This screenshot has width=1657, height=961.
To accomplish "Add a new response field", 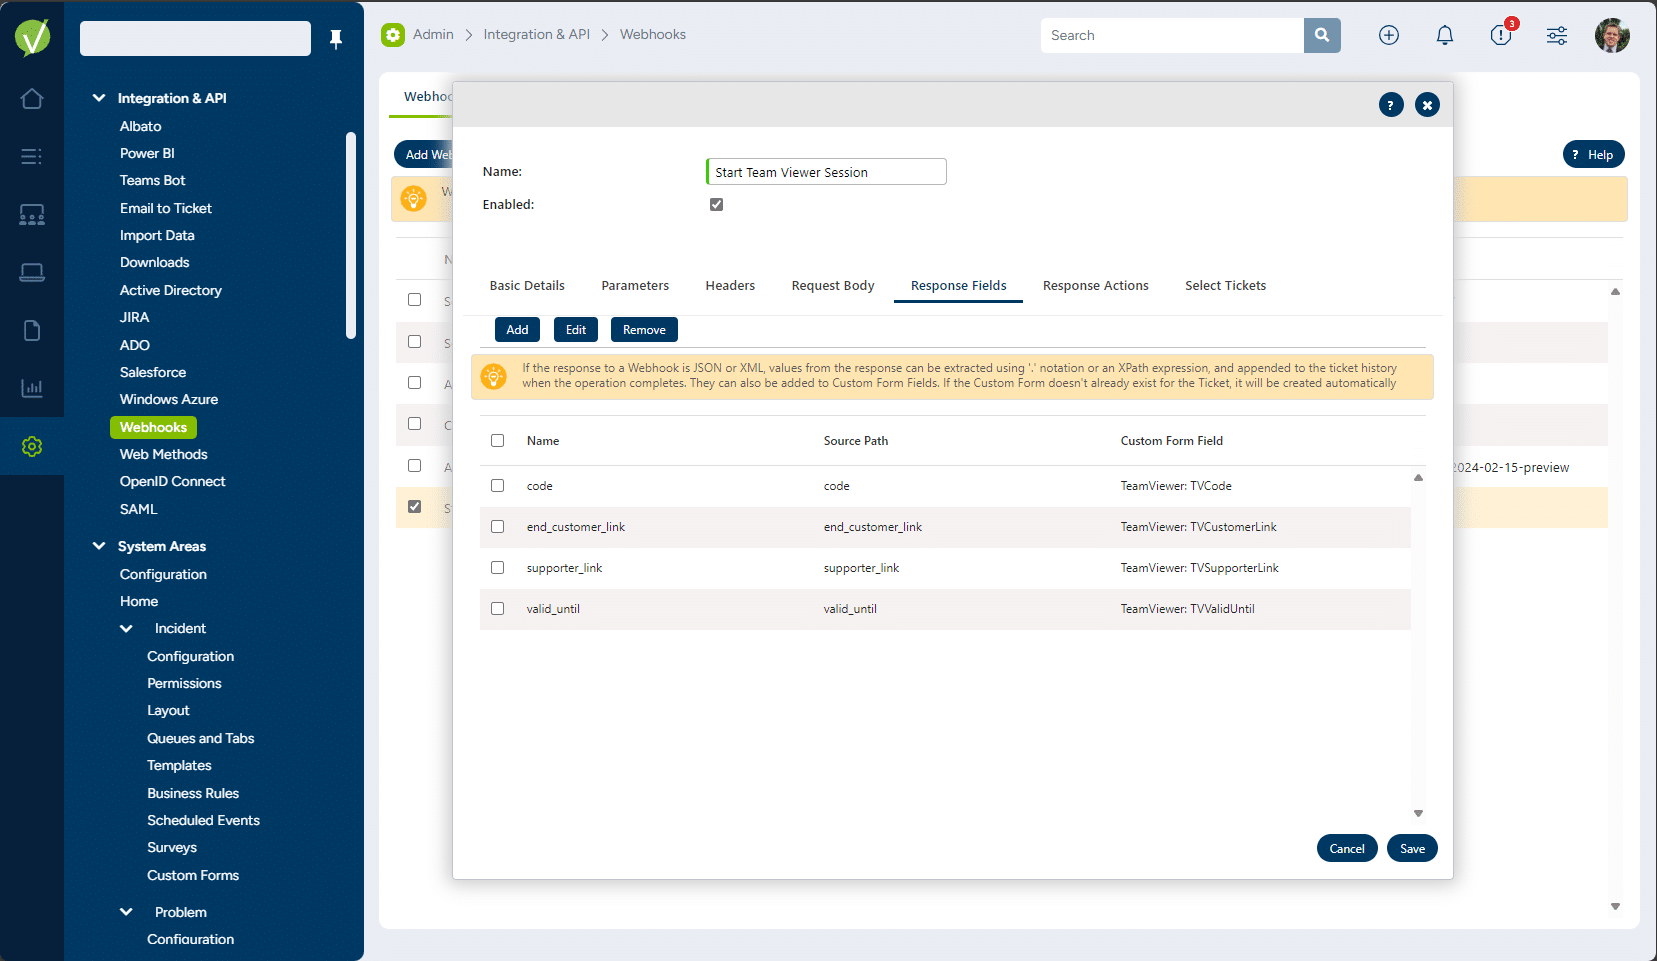I will click(x=516, y=329).
